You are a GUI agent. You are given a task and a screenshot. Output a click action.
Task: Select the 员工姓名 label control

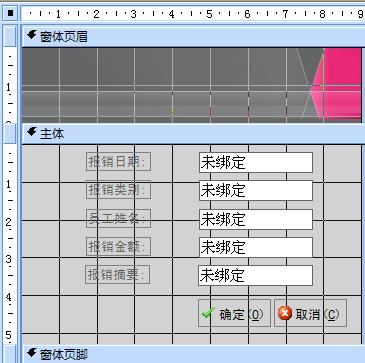[118, 218]
